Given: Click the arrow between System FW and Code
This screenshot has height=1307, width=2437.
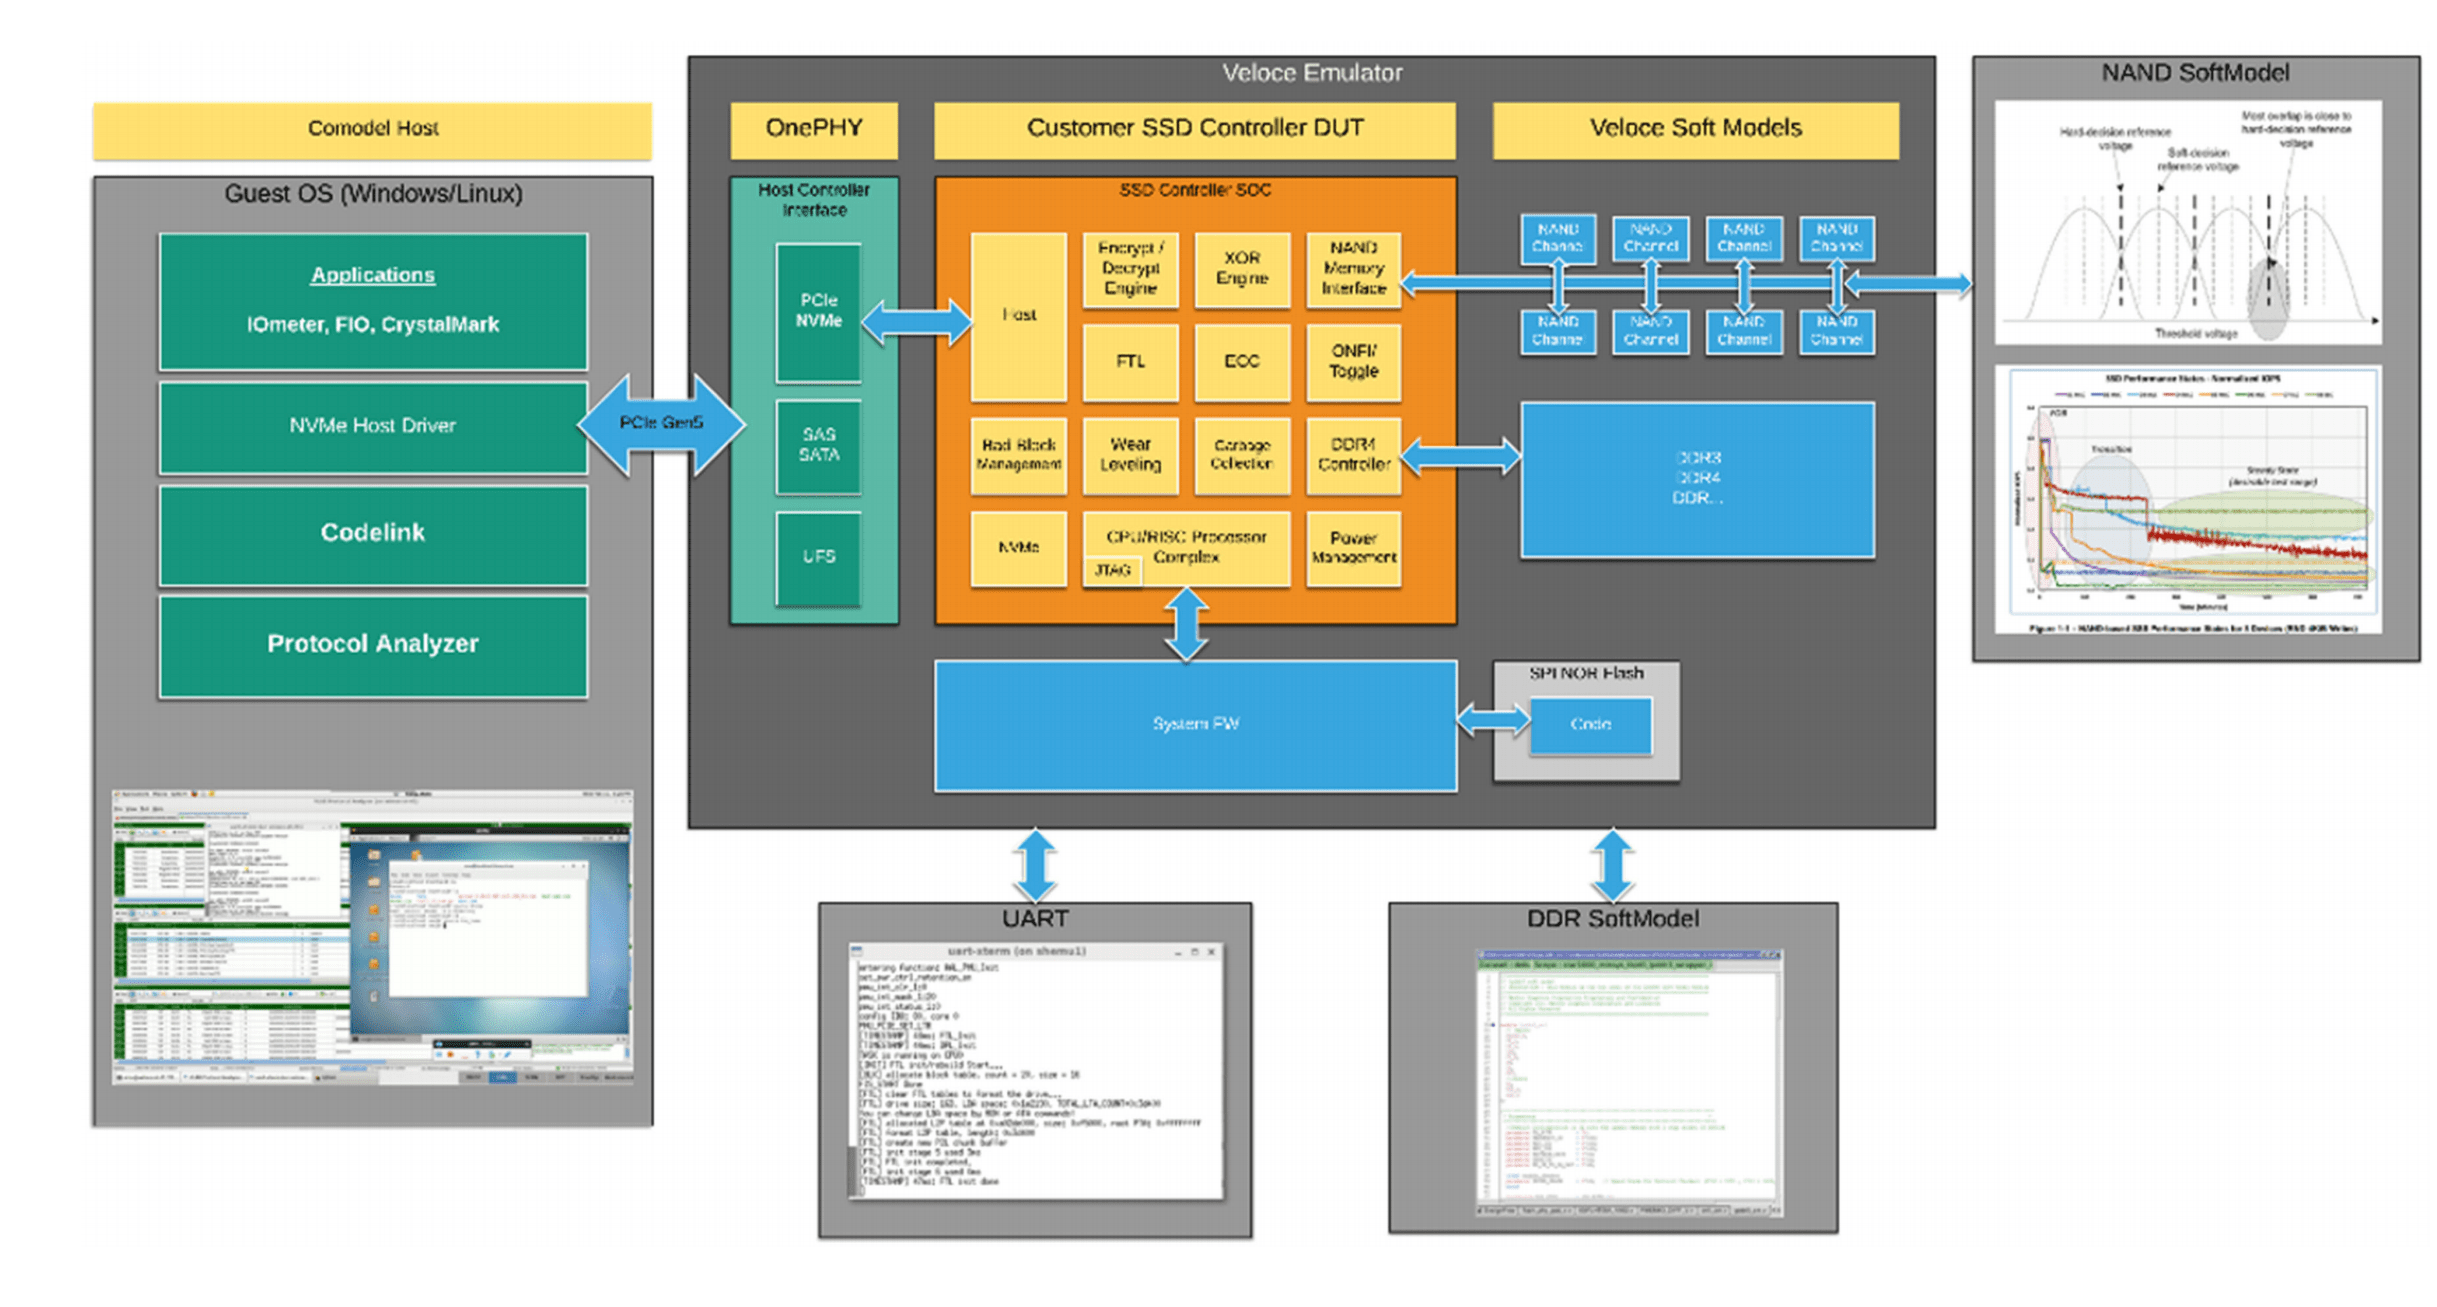Looking at the screenshot, I should click(1493, 721).
